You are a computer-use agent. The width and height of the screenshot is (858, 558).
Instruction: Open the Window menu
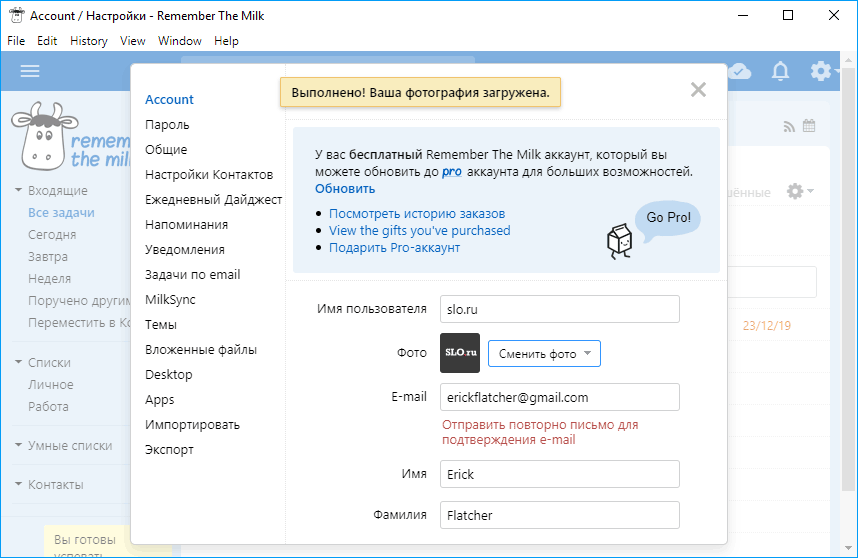click(x=179, y=41)
